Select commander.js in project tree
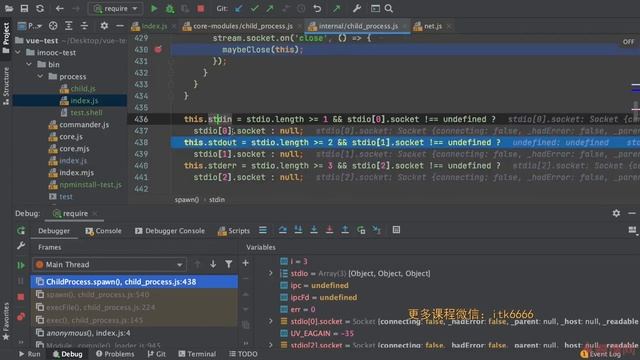 (x=84, y=124)
